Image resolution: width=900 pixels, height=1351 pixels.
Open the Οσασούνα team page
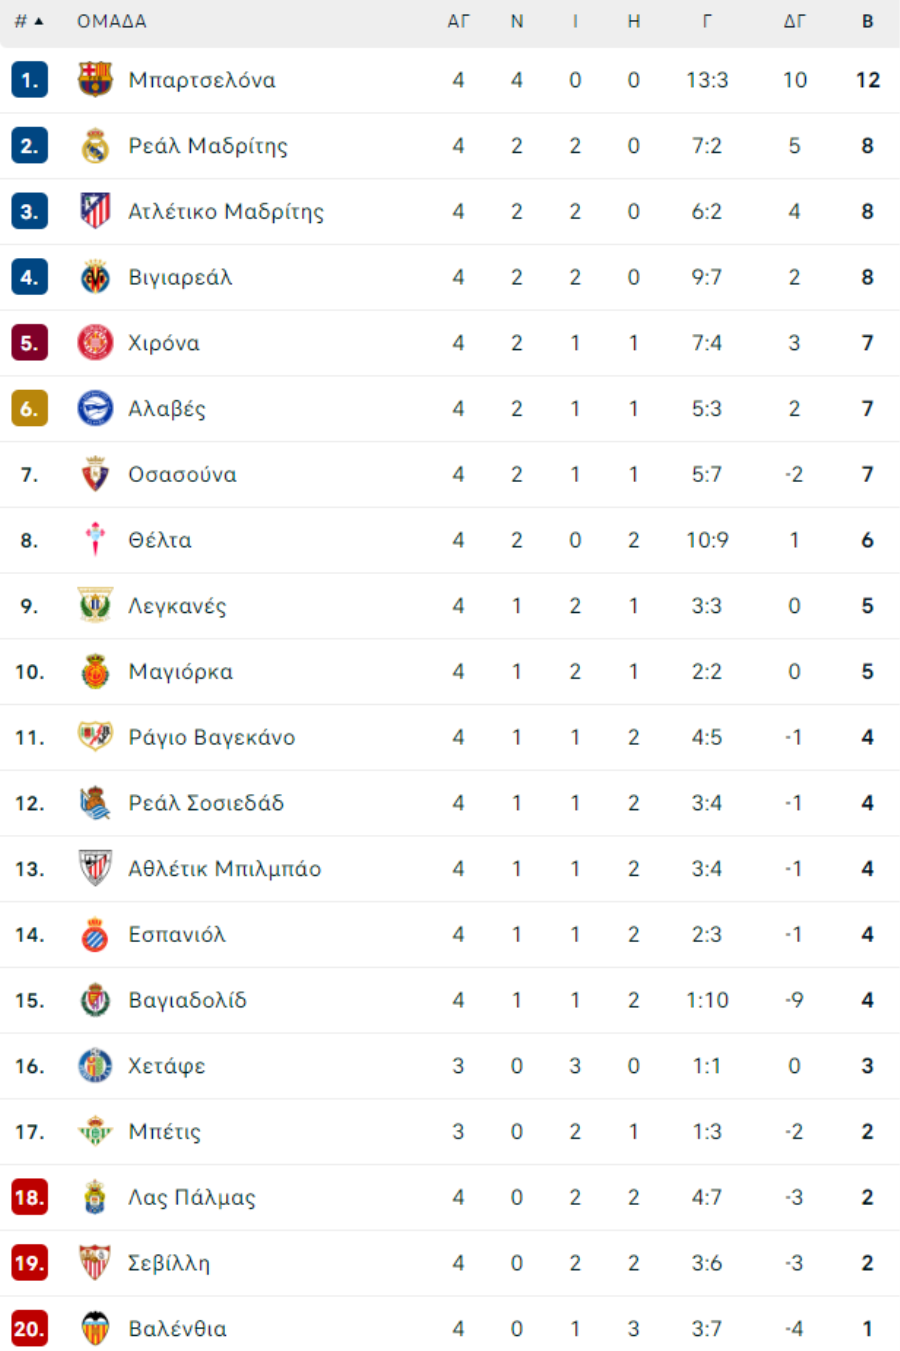coord(183,474)
